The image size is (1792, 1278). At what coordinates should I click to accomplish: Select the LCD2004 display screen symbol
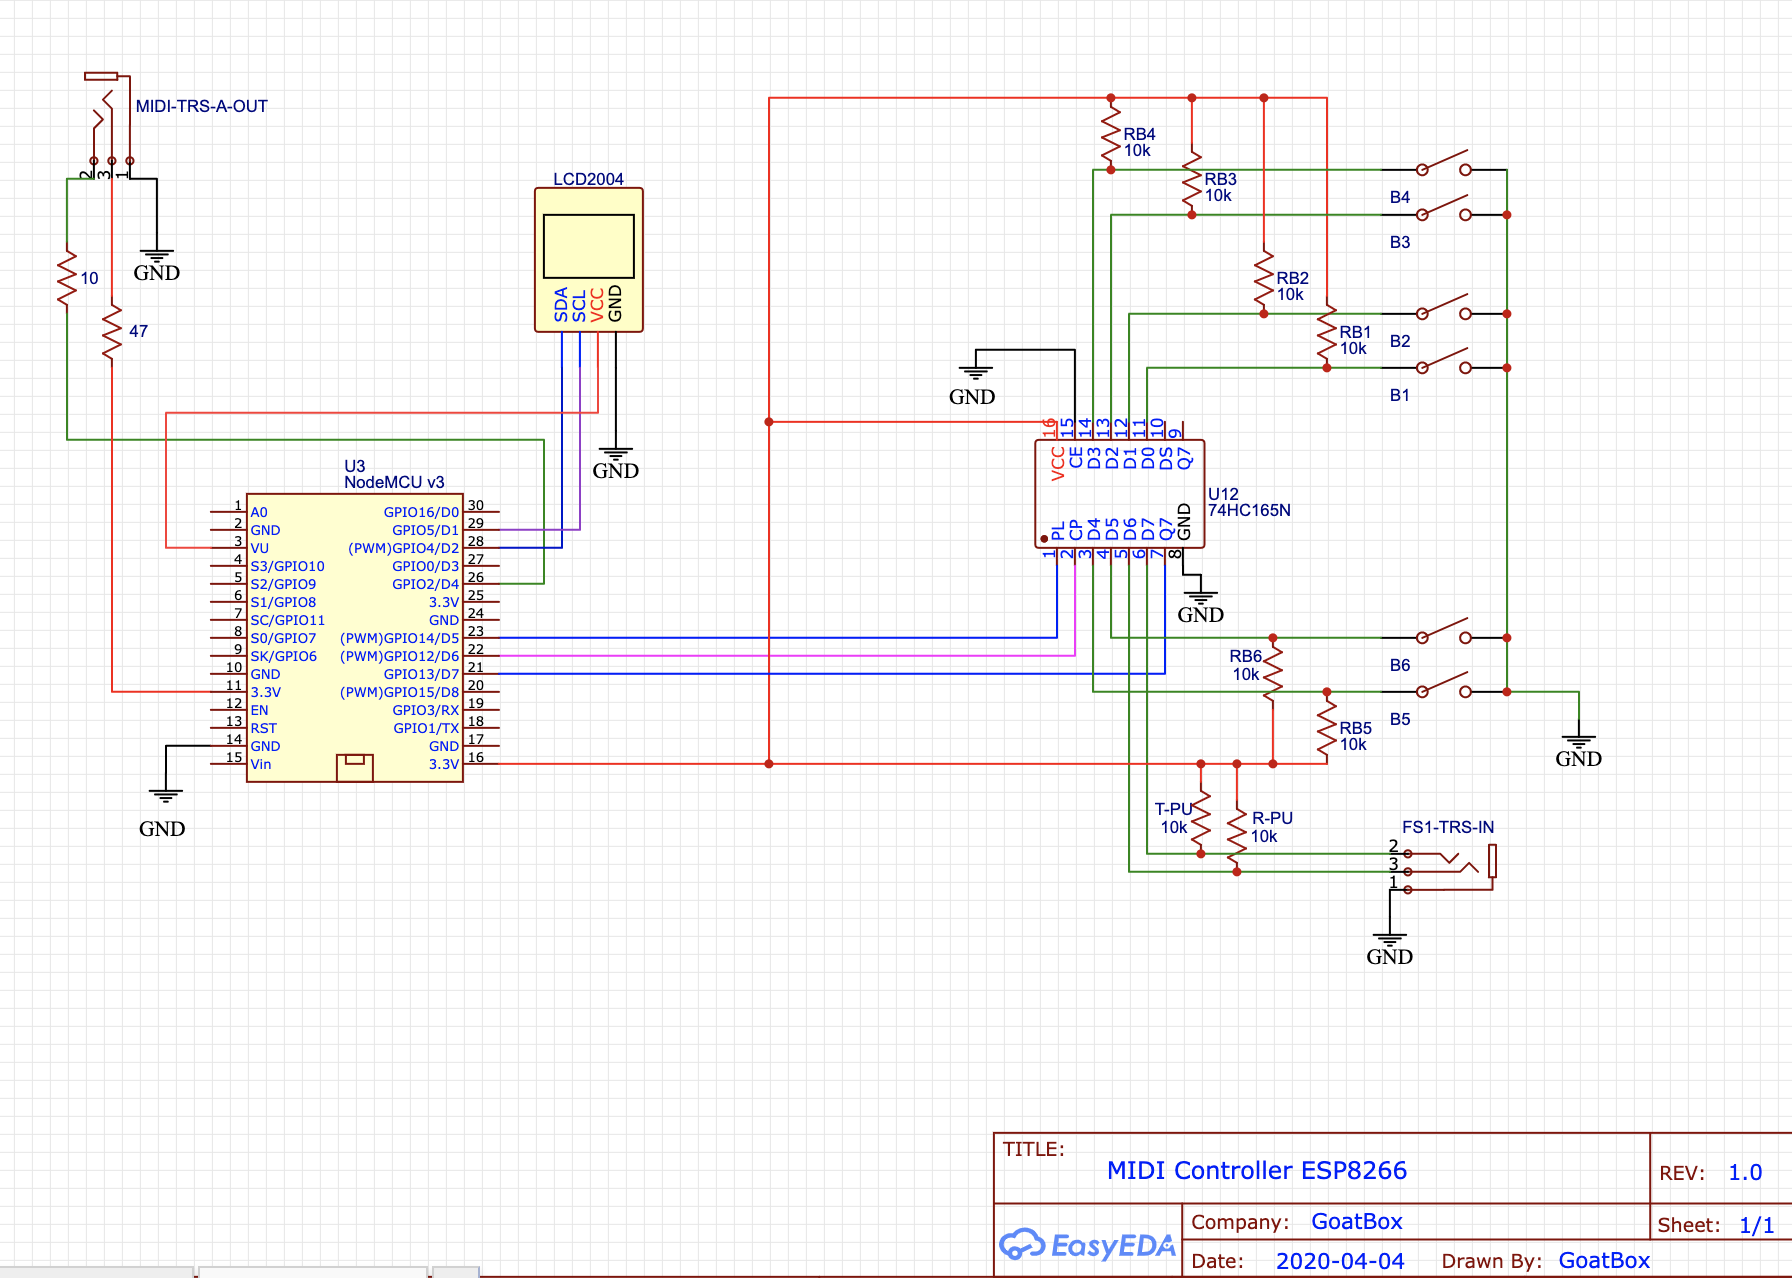pyautogui.click(x=589, y=246)
